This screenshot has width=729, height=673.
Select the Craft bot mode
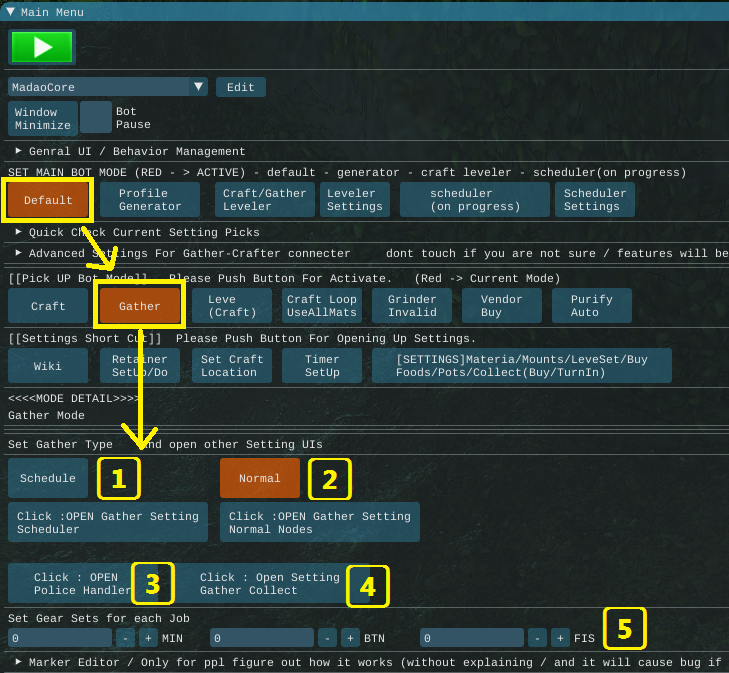(x=48, y=306)
